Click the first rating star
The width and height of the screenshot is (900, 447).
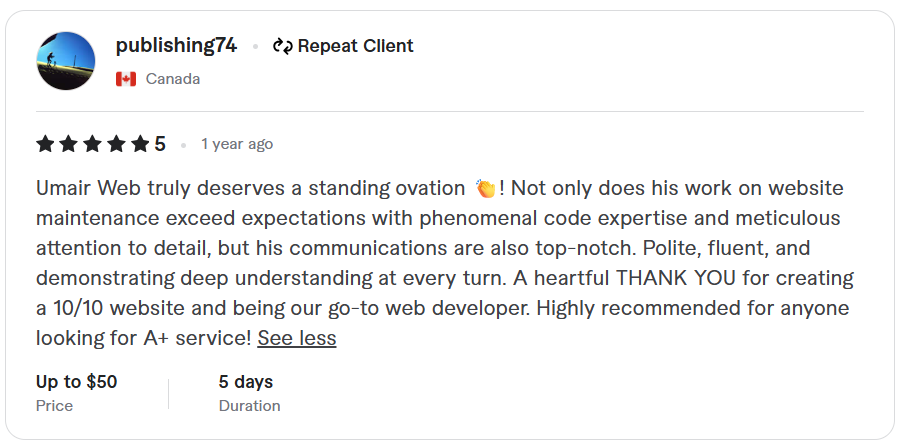click(x=45, y=144)
